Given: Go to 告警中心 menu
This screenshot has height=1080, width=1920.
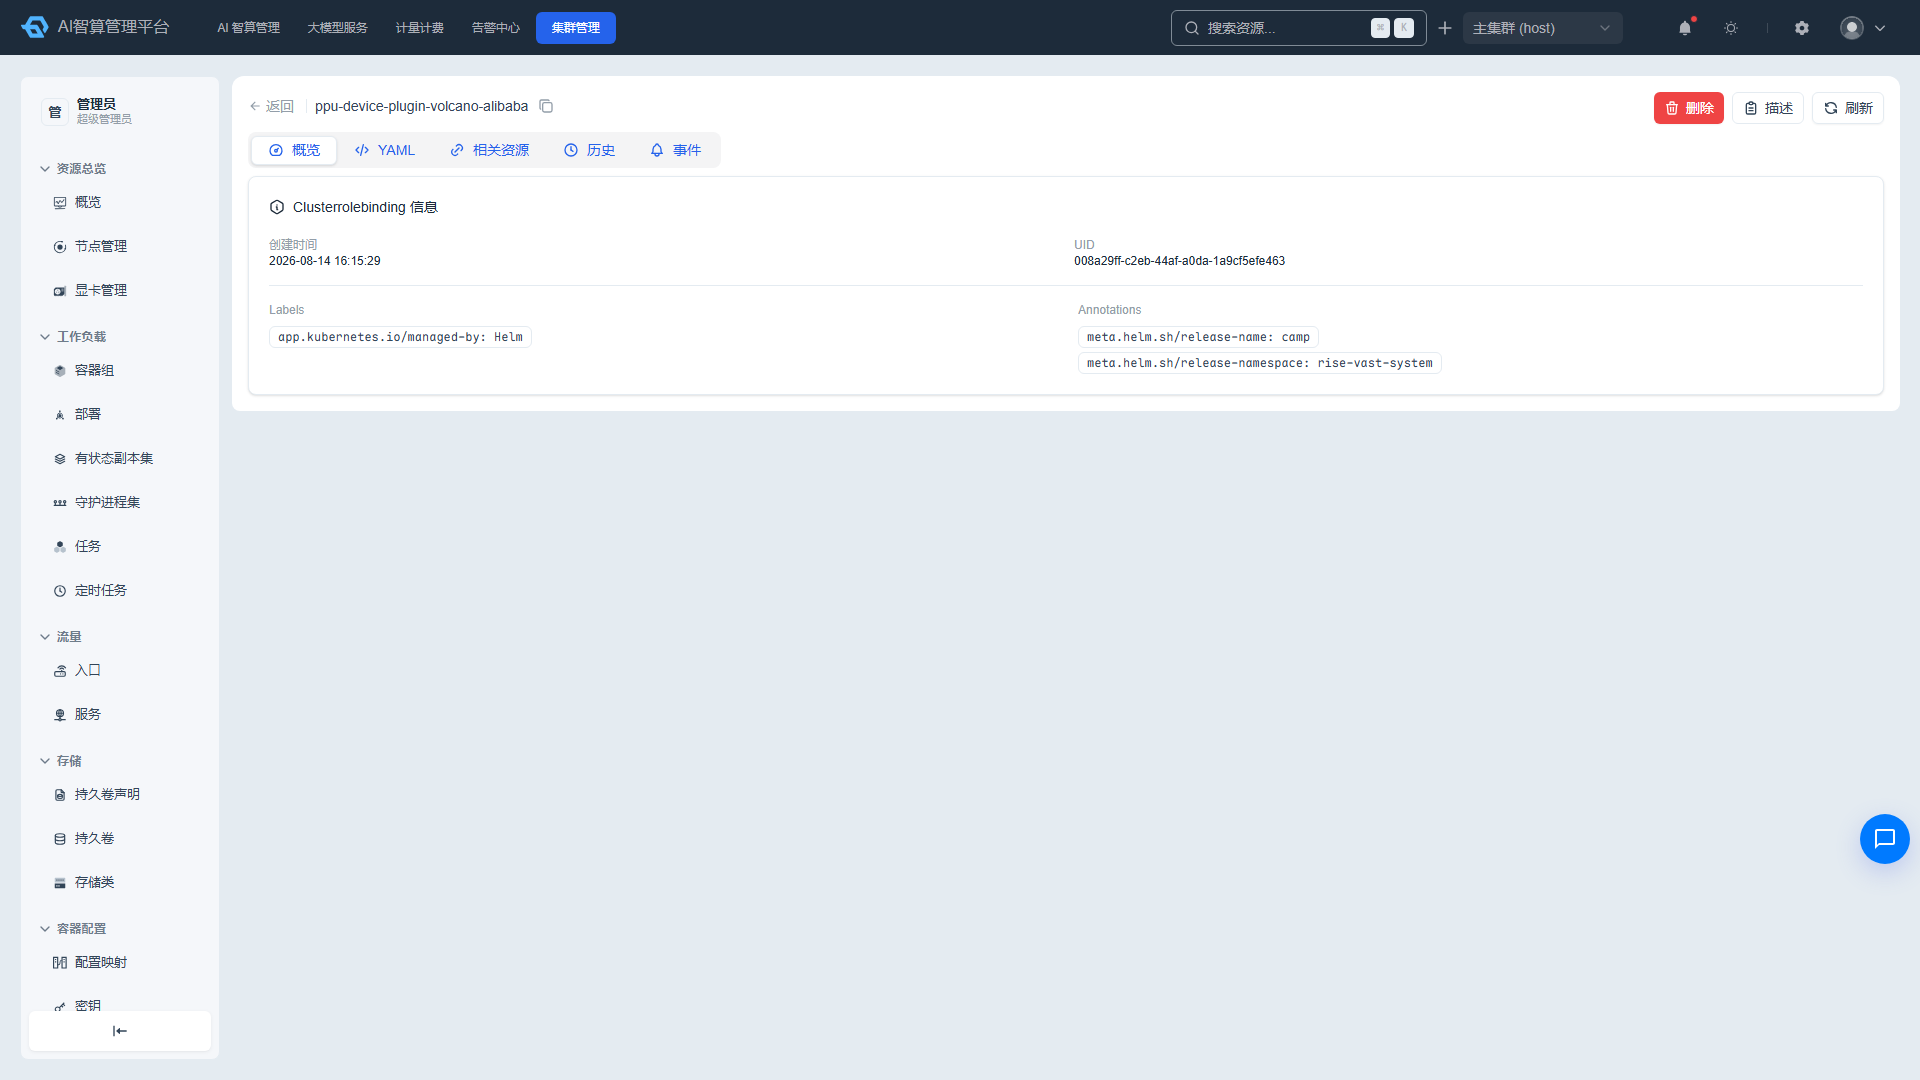Looking at the screenshot, I should 496,28.
